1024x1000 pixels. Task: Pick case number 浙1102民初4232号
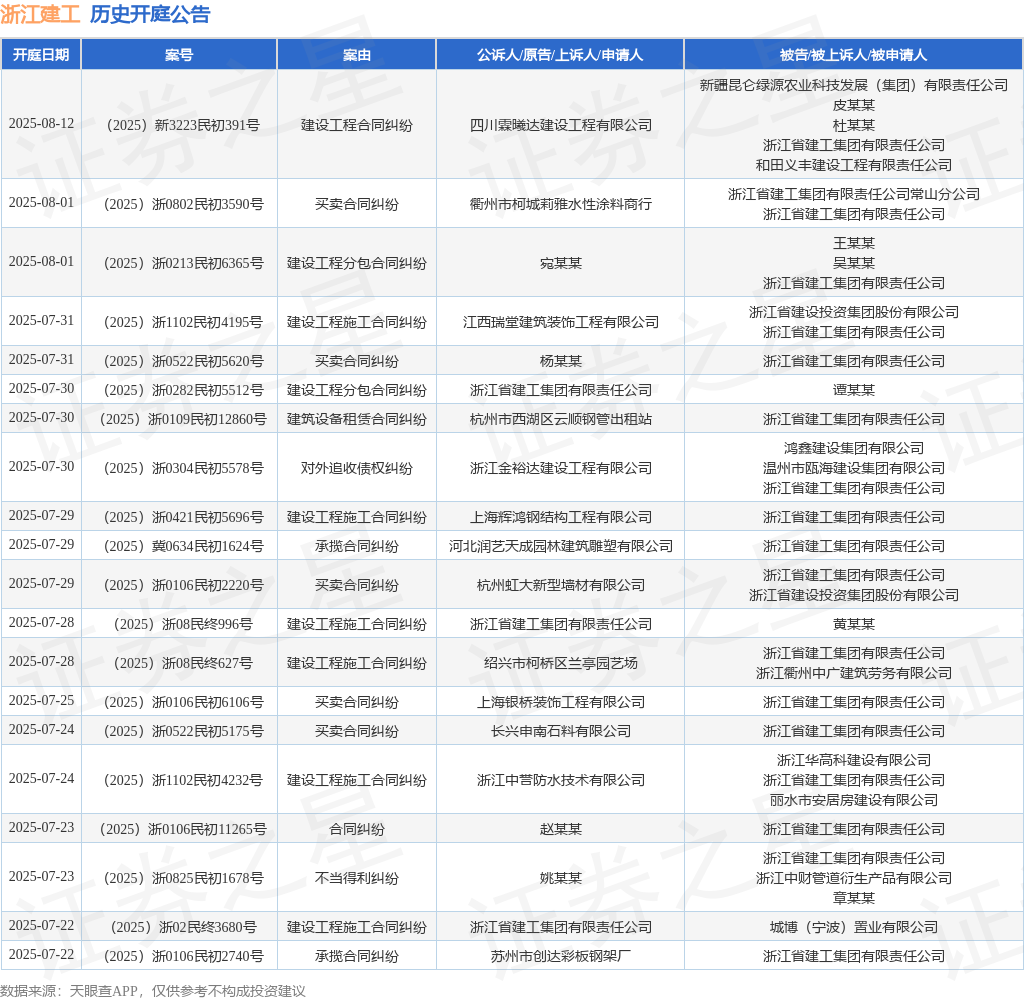[184, 781]
